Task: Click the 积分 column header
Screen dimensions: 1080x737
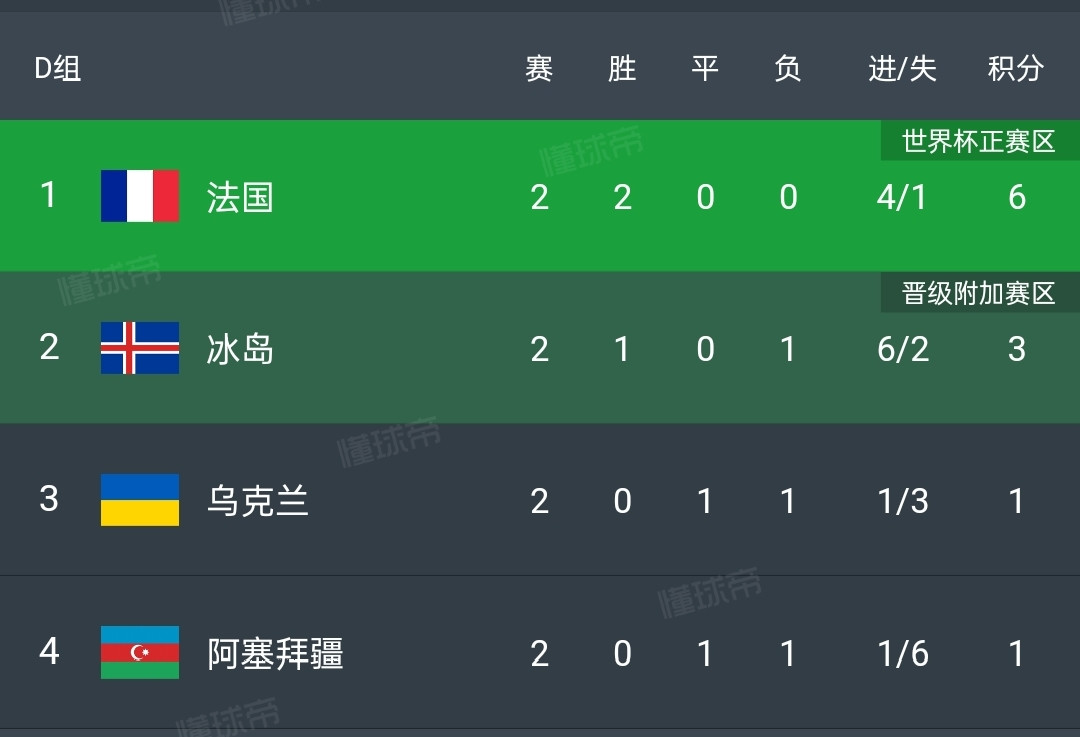Action: pos(1015,68)
